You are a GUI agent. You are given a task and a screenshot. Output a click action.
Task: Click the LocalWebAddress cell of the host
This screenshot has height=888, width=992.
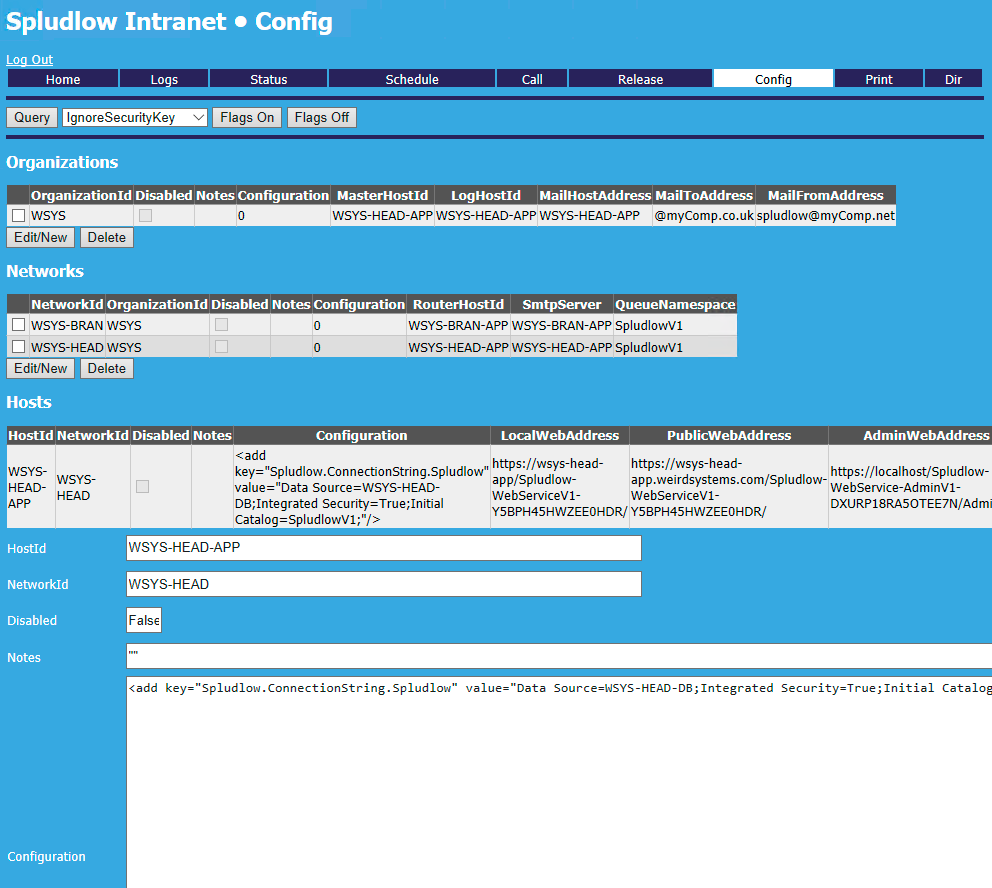[x=560, y=487]
